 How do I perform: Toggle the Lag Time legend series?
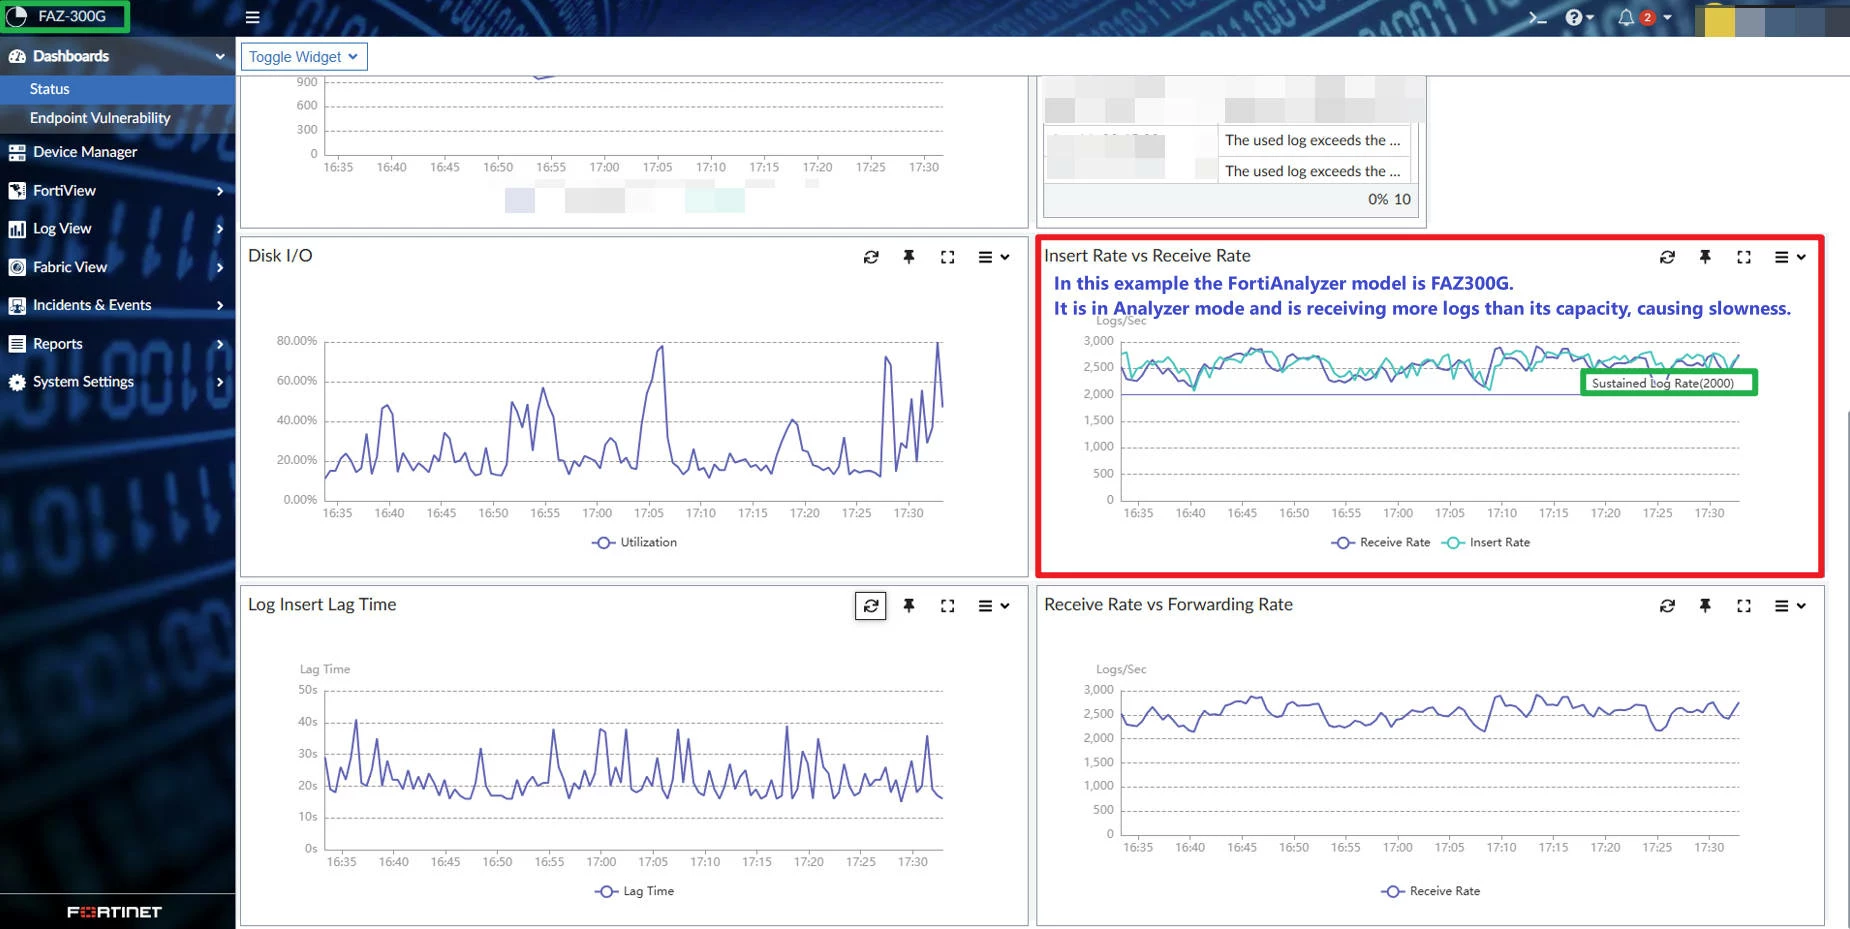tap(634, 891)
